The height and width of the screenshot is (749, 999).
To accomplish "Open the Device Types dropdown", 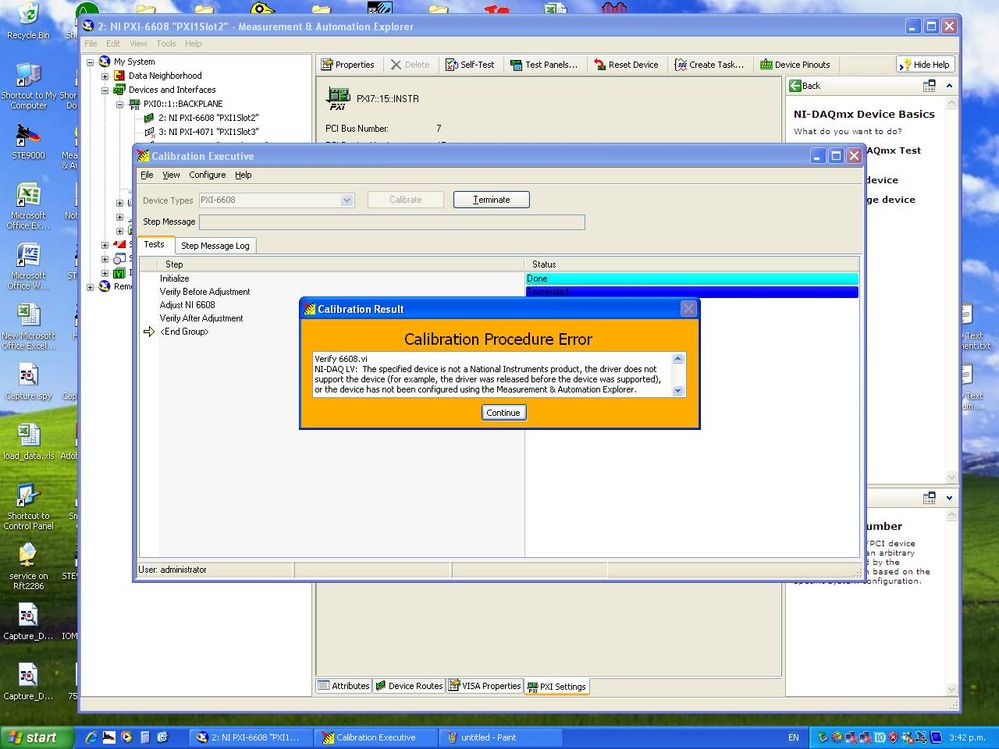I will [x=347, y=200].
